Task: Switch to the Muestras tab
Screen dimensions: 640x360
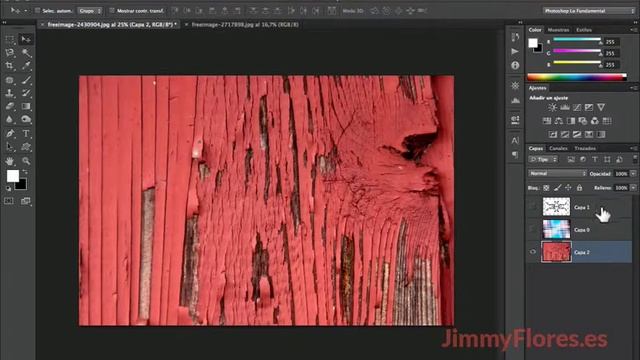Action: click(x=558, y=30)
